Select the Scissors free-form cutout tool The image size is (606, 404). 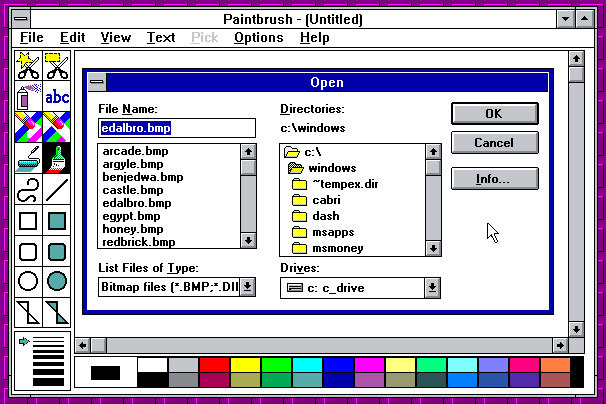coord(29,66)
